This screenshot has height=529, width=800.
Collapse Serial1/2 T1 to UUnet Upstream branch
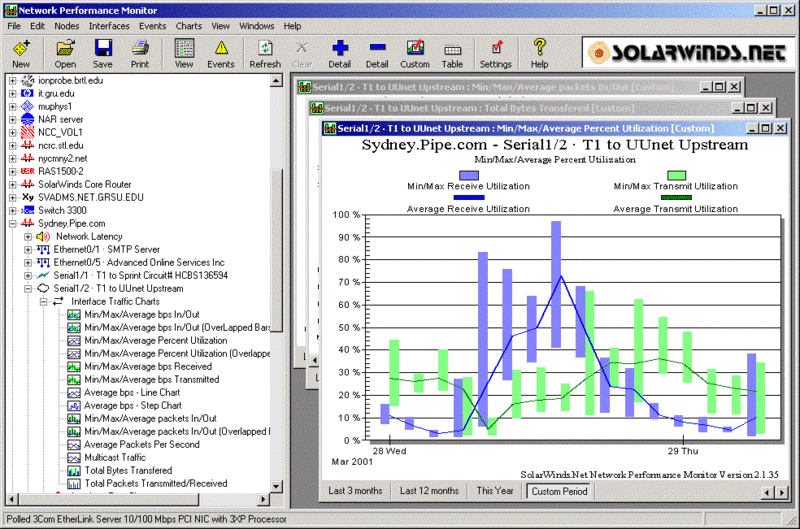(28, 289)
